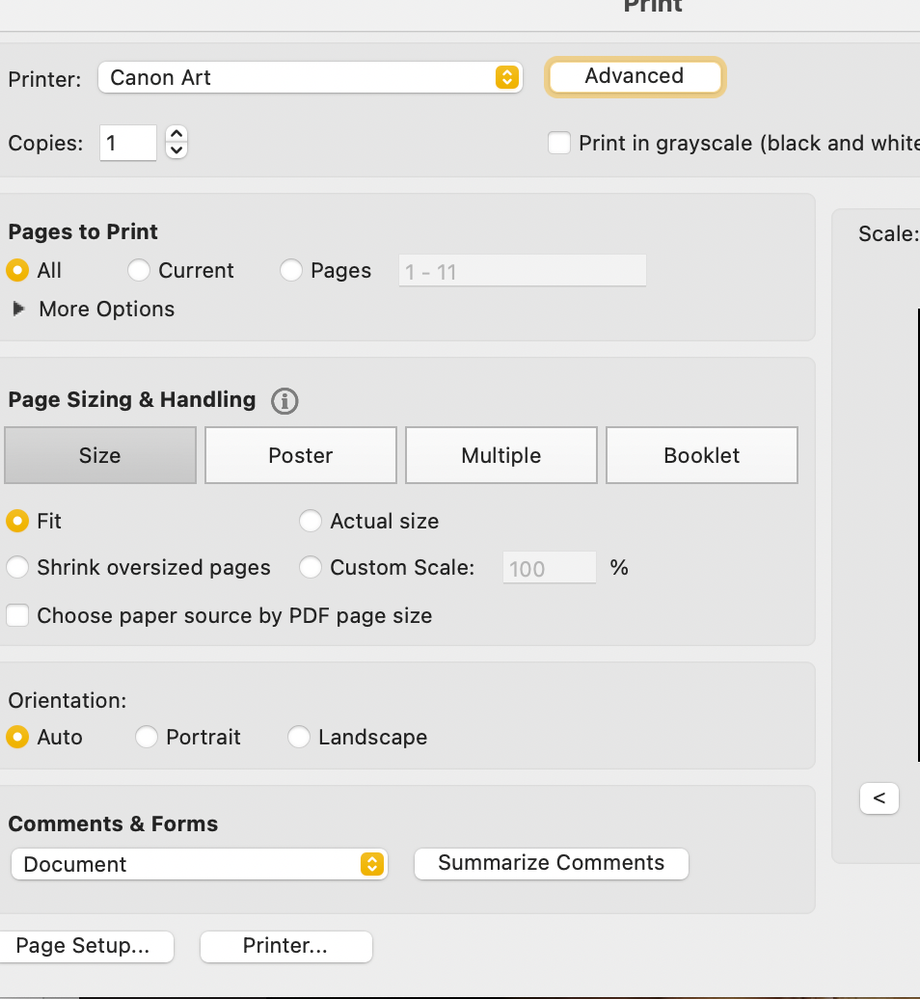
Task: Check Choose paper source by PDF page size
Action: click(x=18, y=615)
